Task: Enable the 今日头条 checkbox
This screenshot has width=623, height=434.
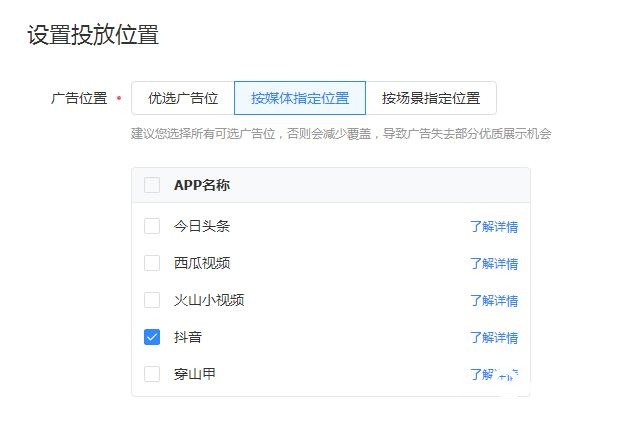Action: (152, 226)
